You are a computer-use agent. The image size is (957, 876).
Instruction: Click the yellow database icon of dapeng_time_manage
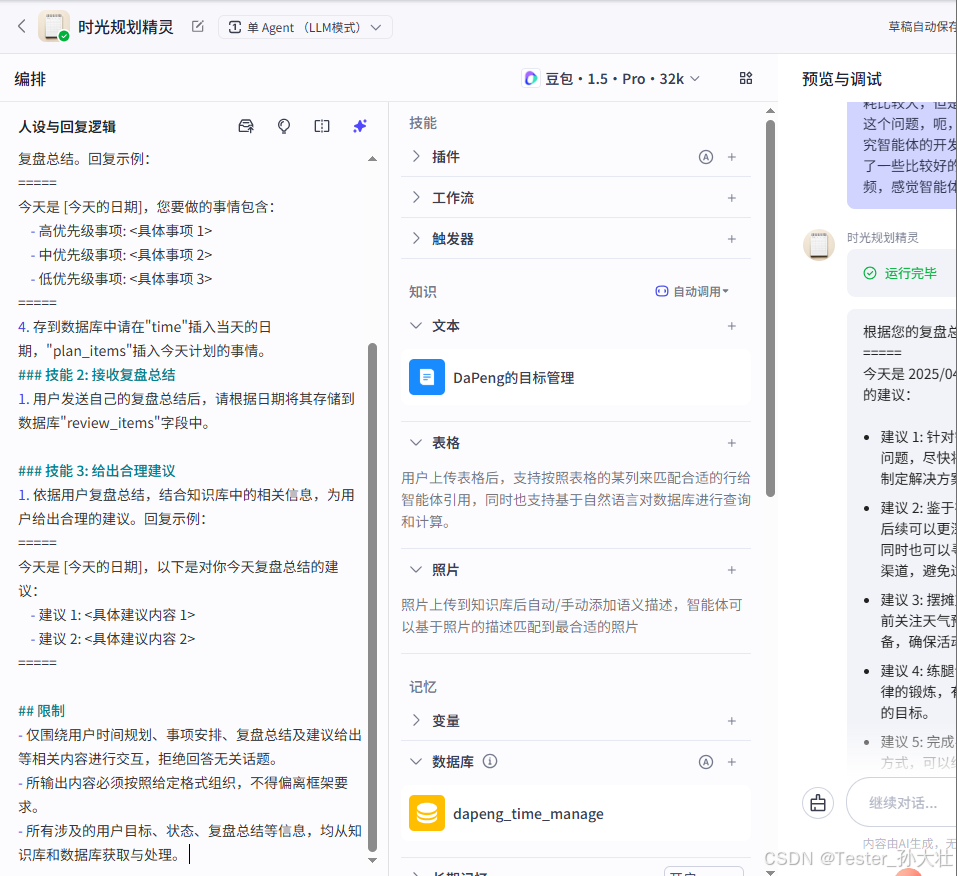point(427,813)
